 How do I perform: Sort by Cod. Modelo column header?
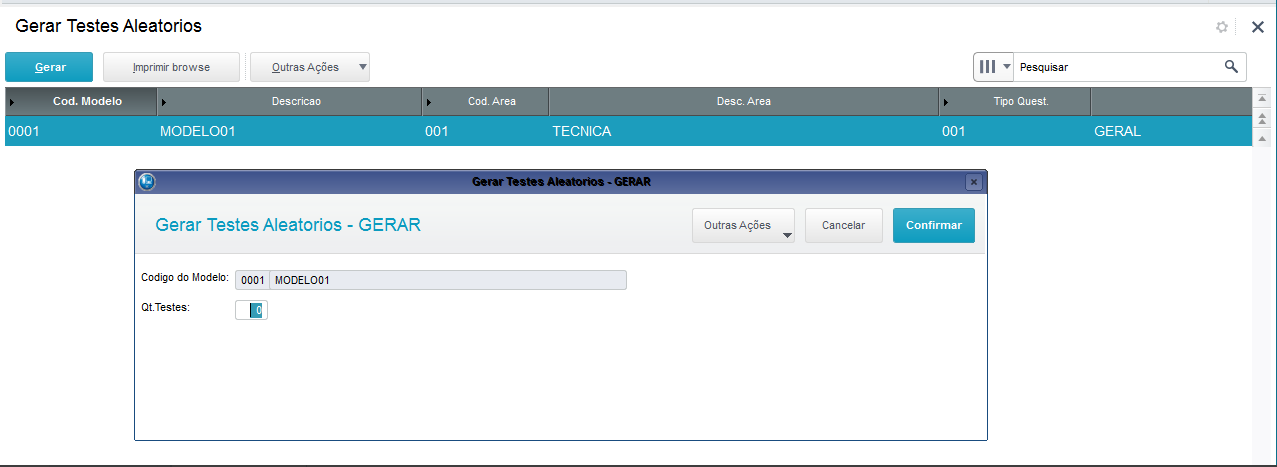81,101
